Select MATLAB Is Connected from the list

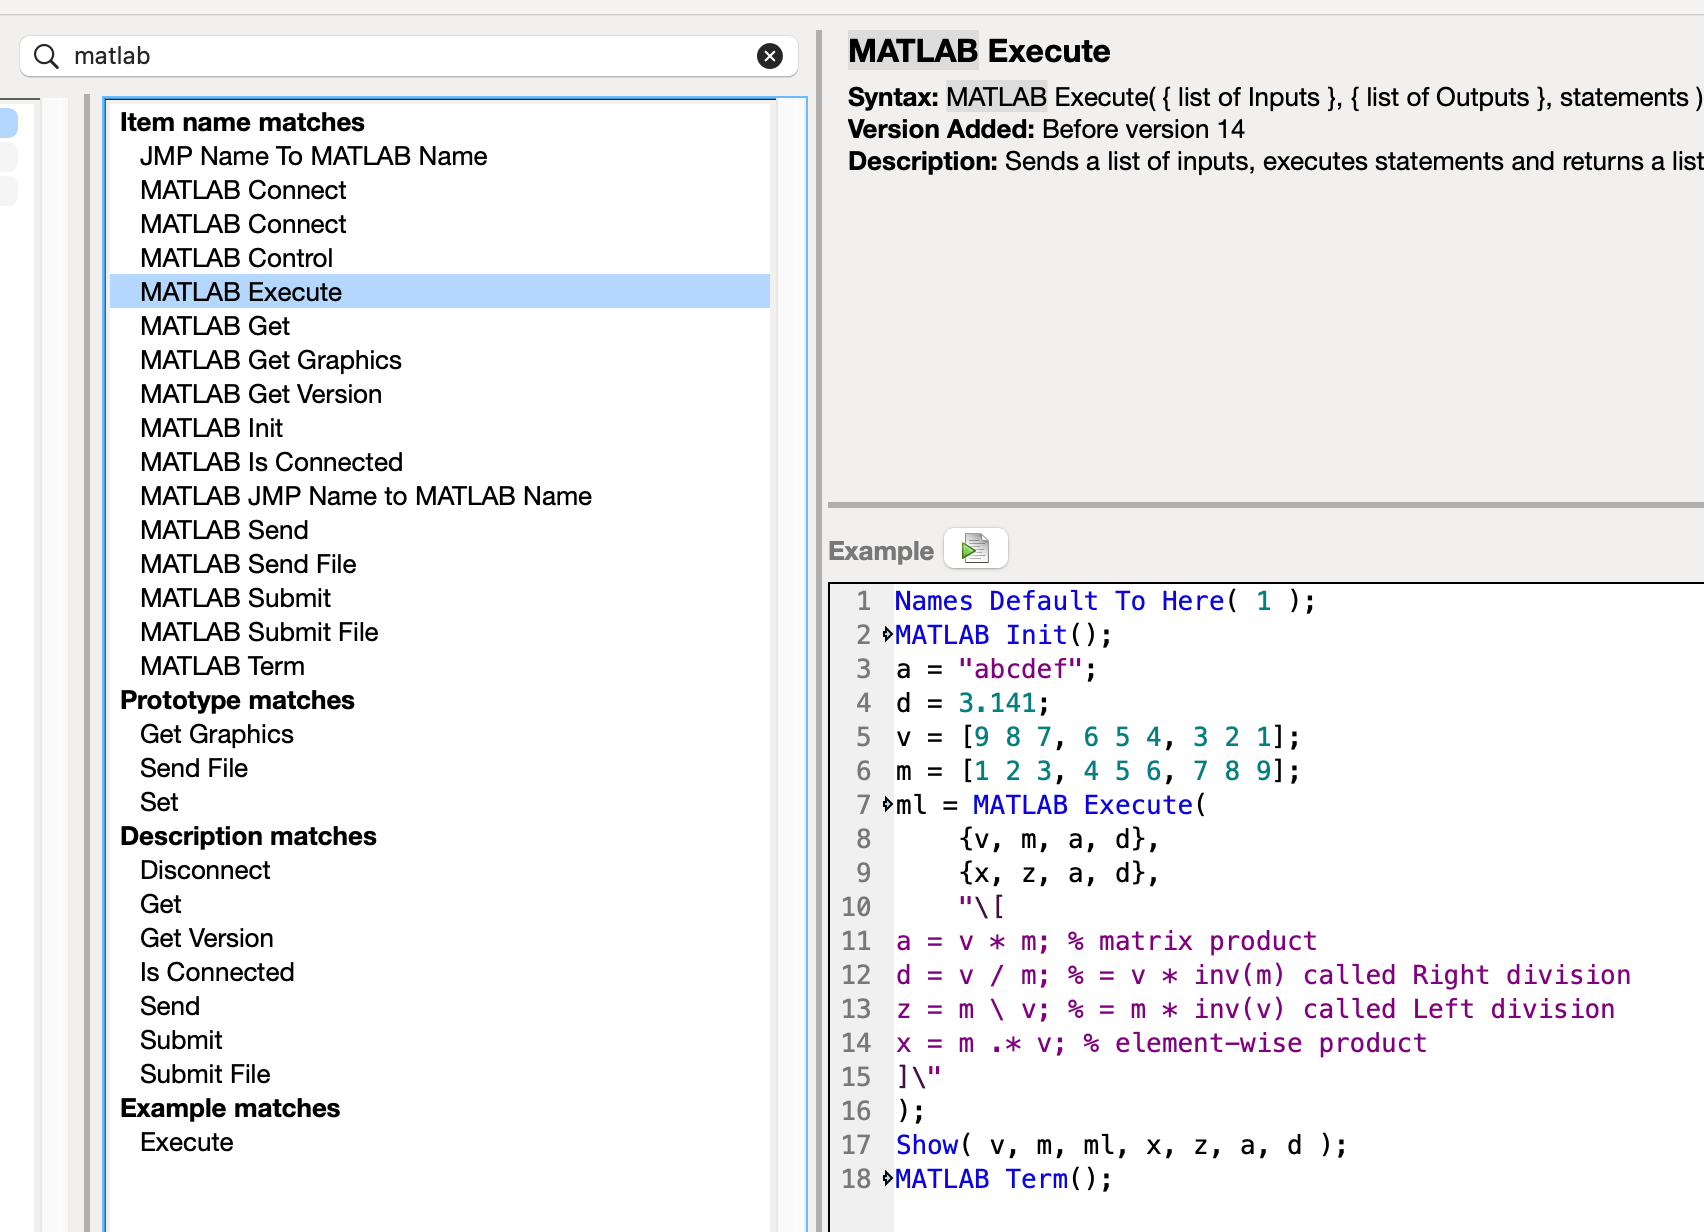(x=271, y=462)
